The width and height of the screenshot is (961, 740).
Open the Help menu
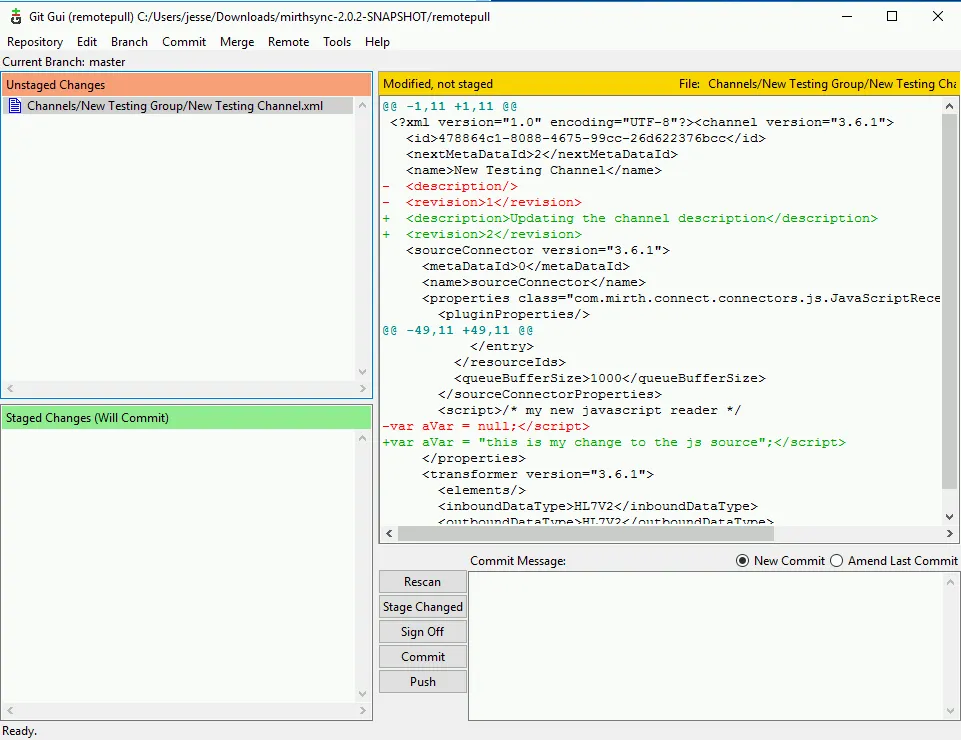coord(377,42)
